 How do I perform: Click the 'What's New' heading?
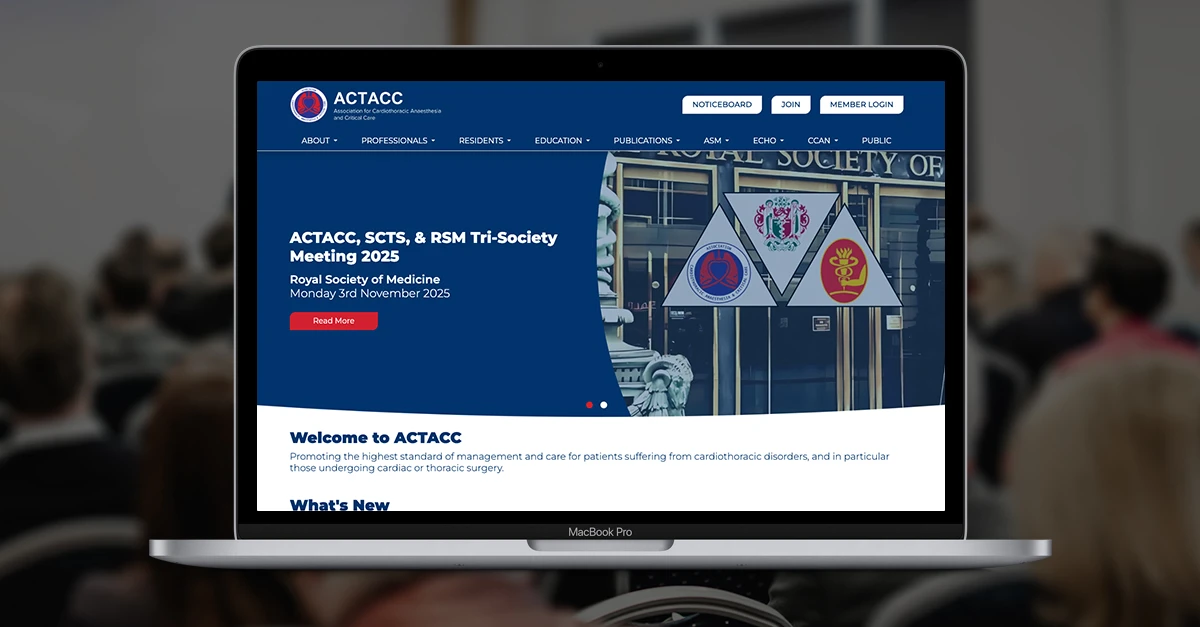point(340,505)
